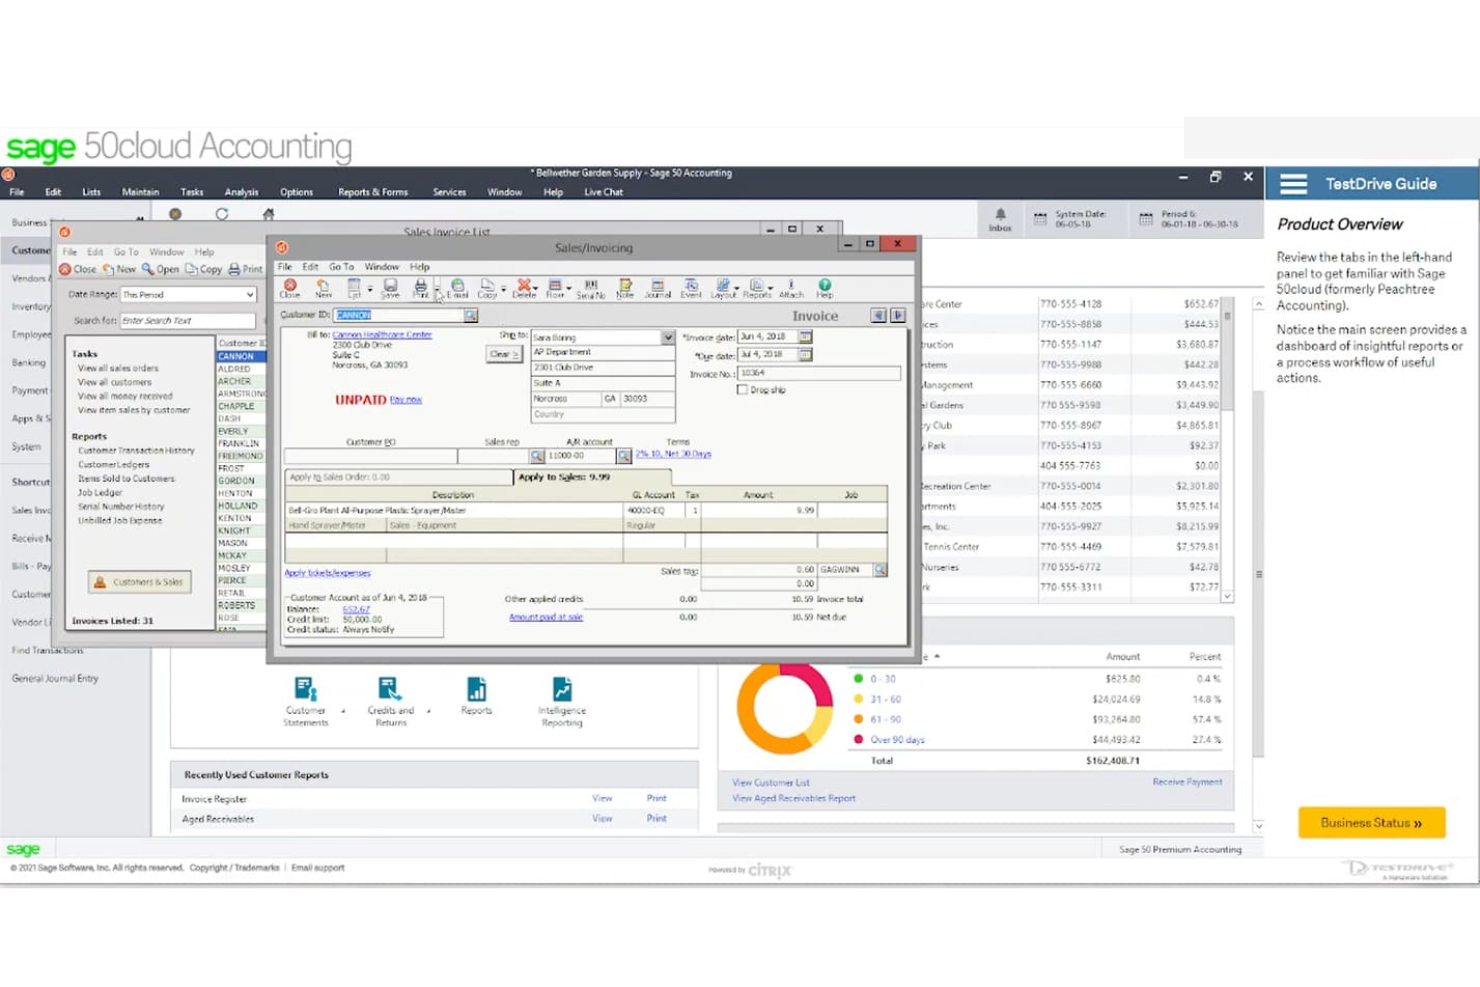Open the Serial No toolbar icon

pyautogui.click(x=590, y=289)
